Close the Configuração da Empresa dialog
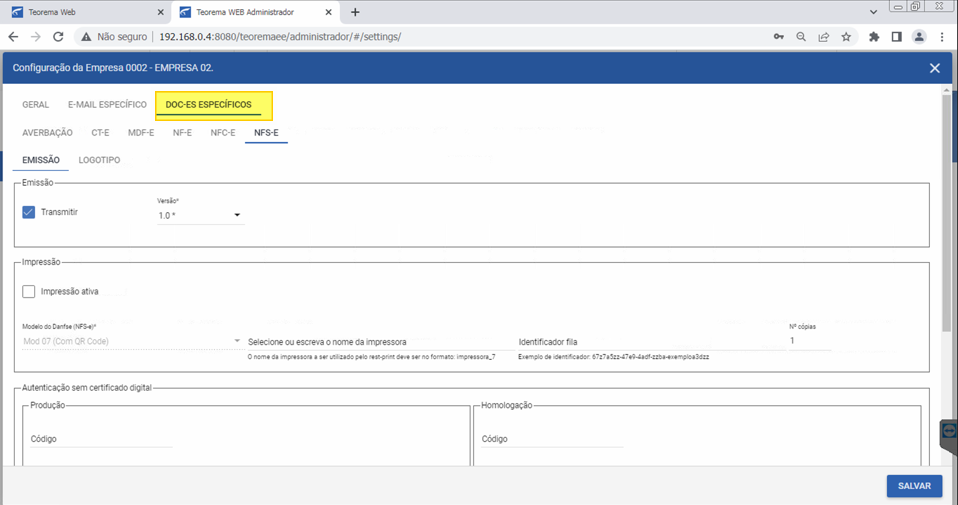This screenshot has width=958, height=505. coord(935,68)
